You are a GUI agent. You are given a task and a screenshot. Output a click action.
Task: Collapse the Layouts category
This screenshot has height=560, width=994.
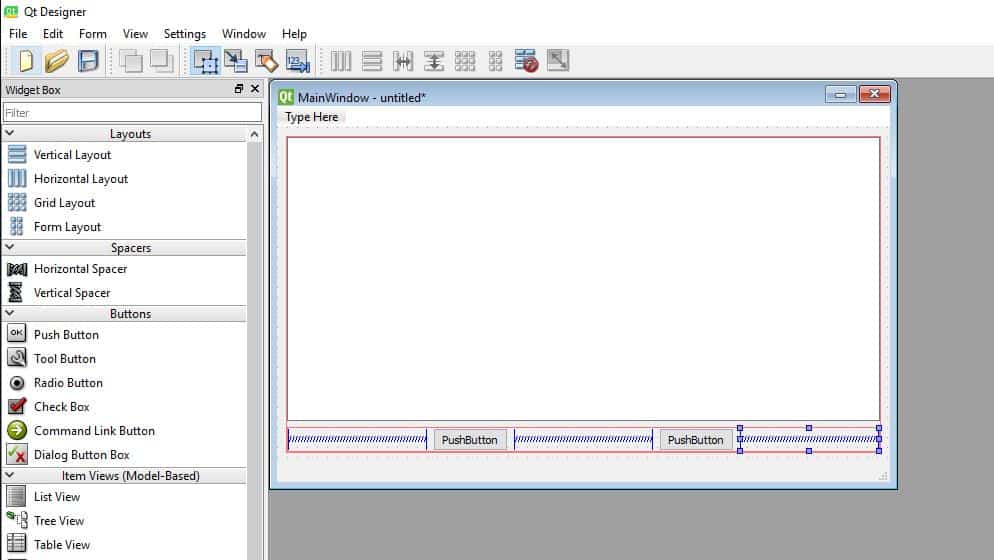point(10,134)
